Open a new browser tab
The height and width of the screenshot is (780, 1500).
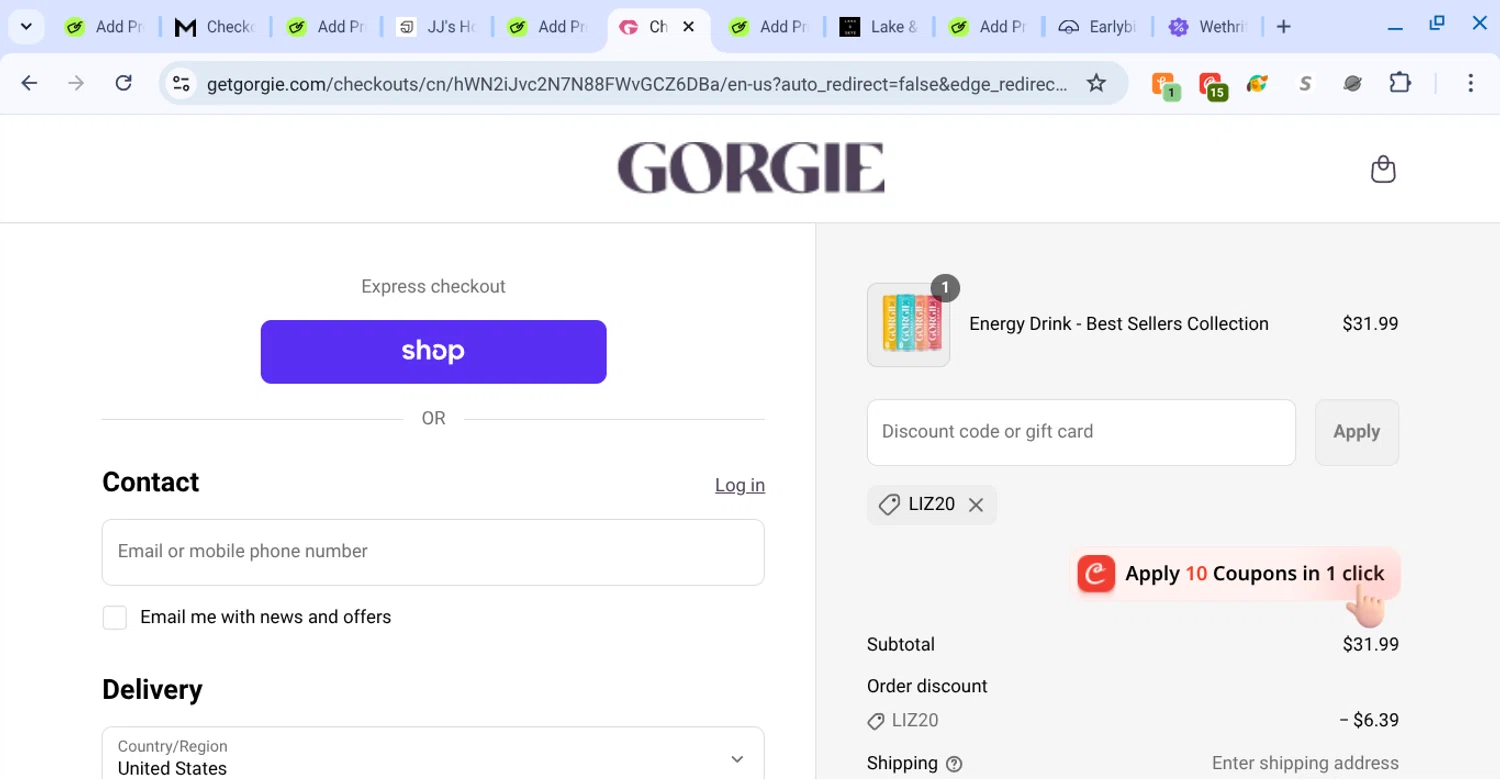(1284, 27)
